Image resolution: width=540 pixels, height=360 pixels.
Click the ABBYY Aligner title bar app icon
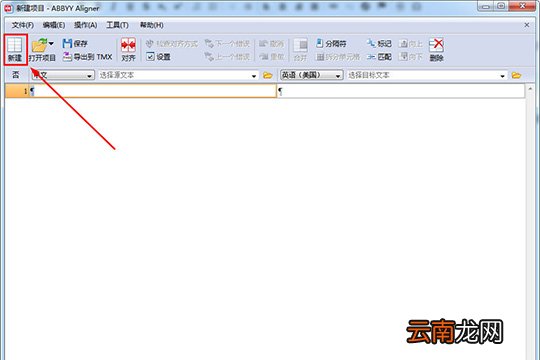coord(8,8)
